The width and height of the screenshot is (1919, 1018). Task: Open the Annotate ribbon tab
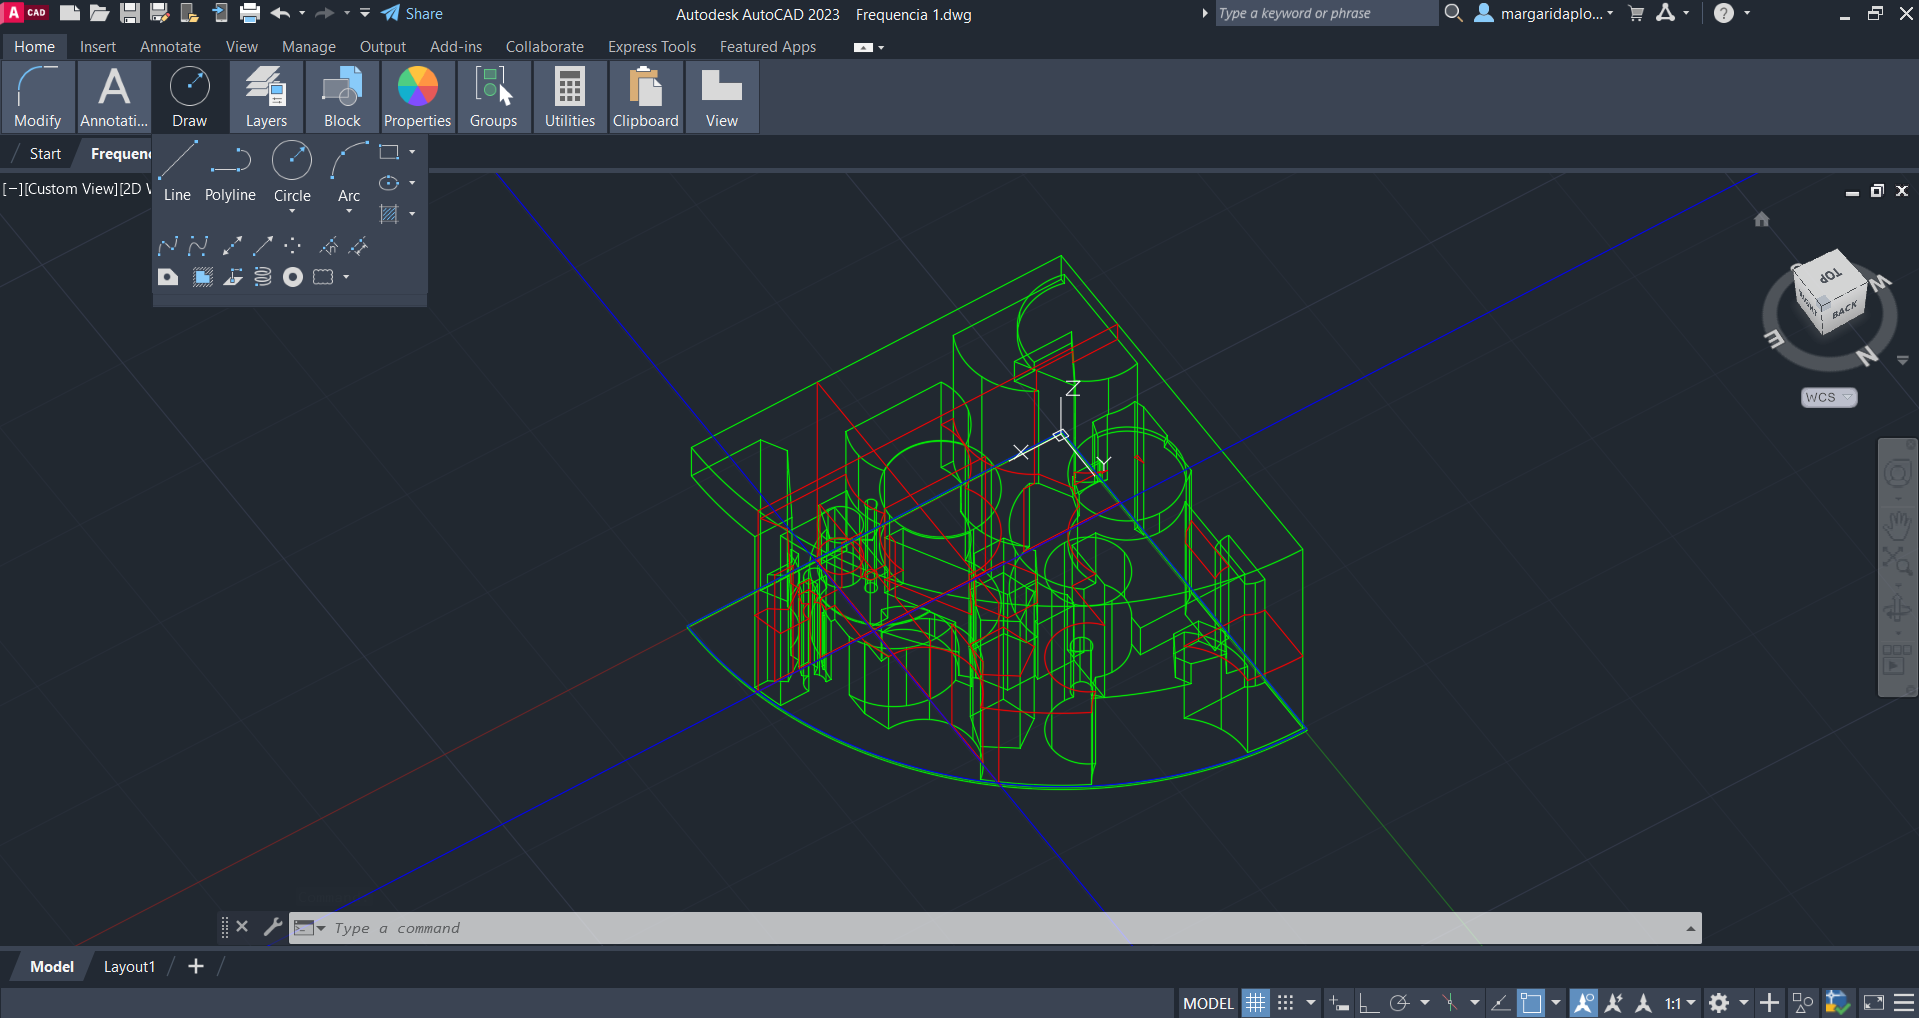coord(170,47)
